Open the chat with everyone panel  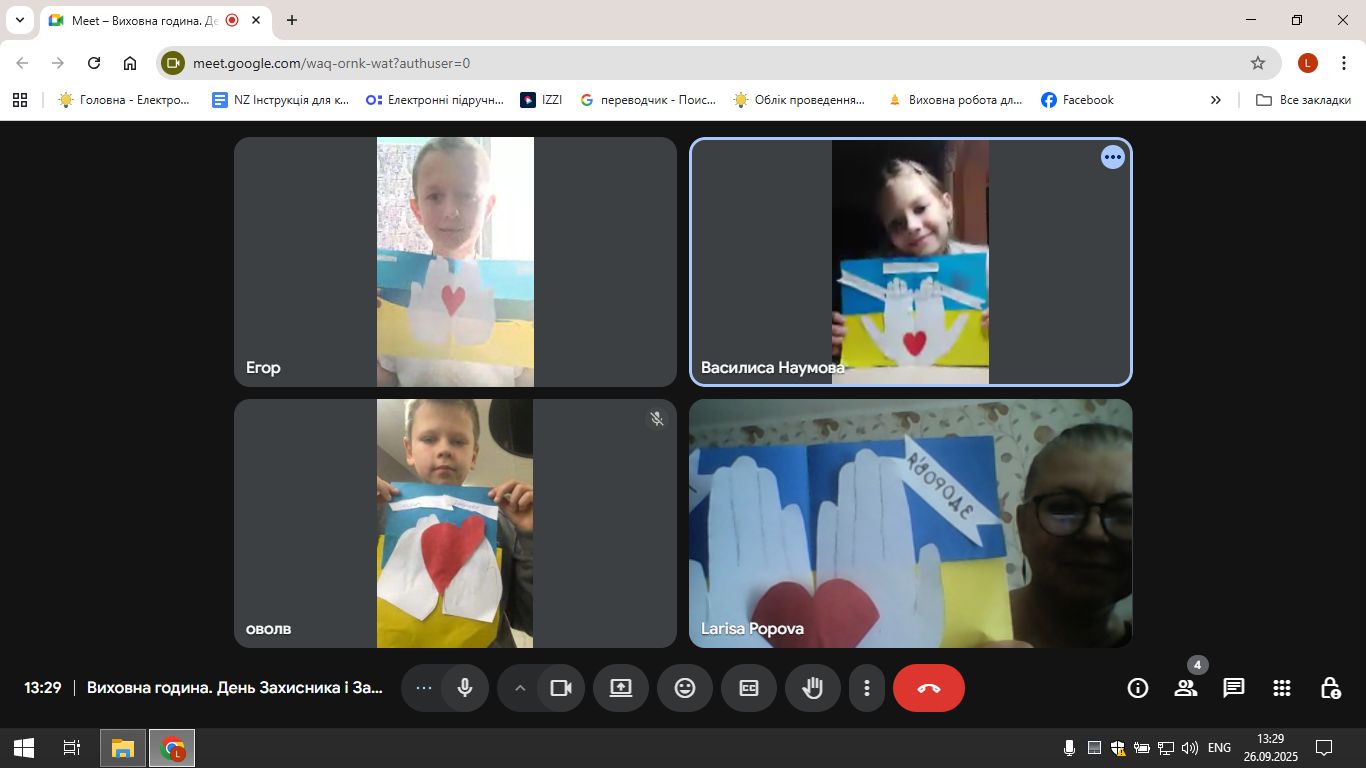click(1234, 688)
